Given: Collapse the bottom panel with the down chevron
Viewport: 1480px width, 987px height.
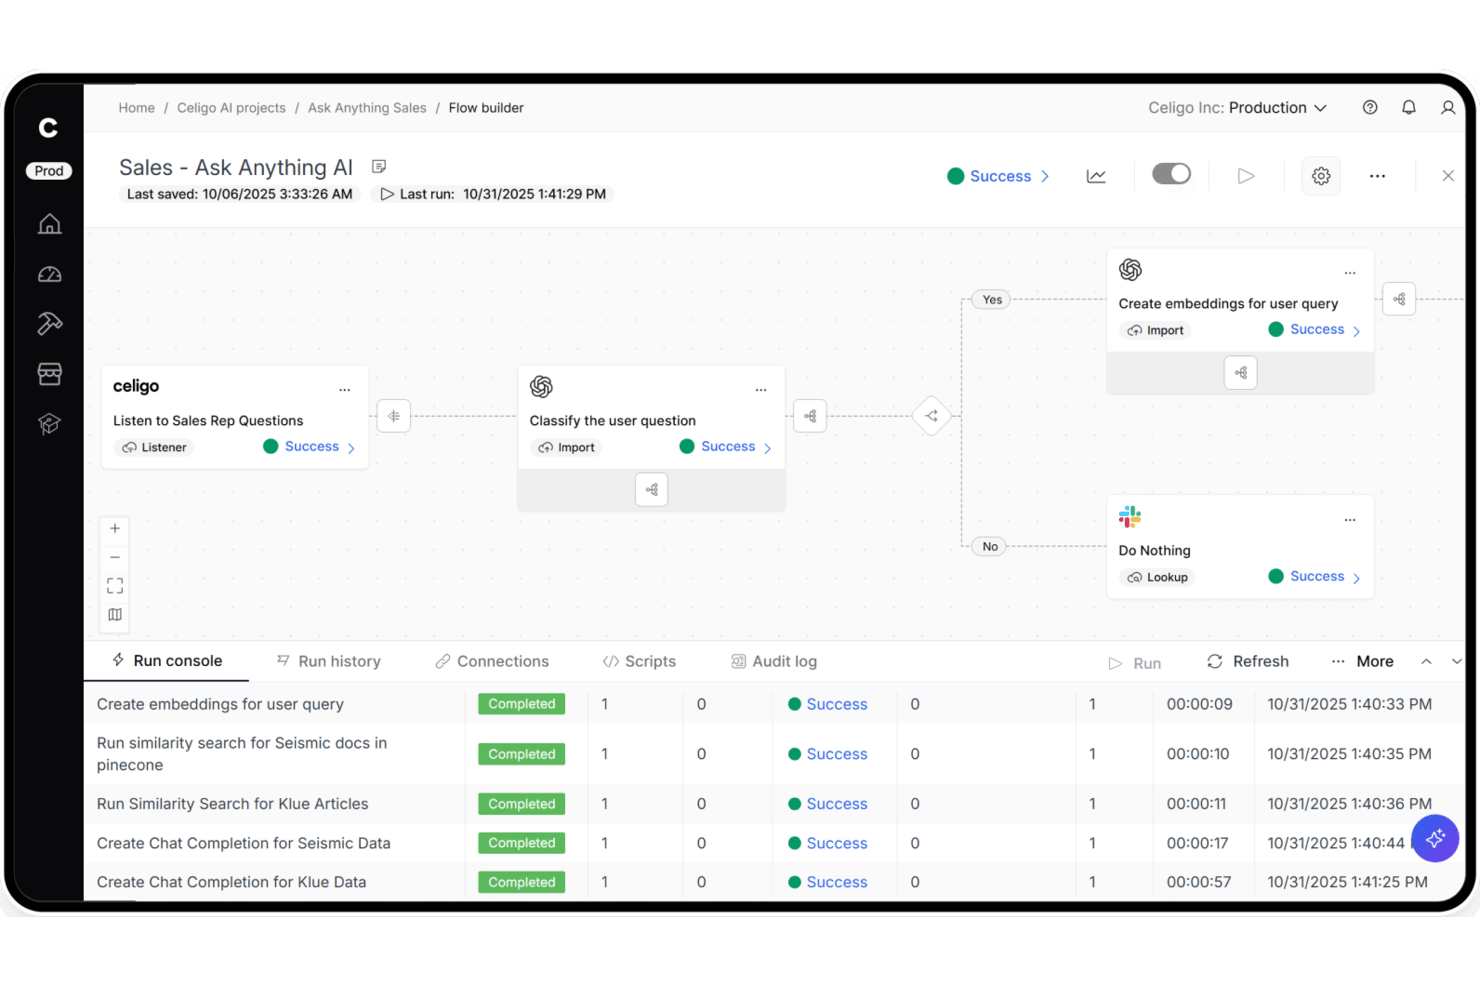Looking at the screenshot, I should tap(1457, 662).
